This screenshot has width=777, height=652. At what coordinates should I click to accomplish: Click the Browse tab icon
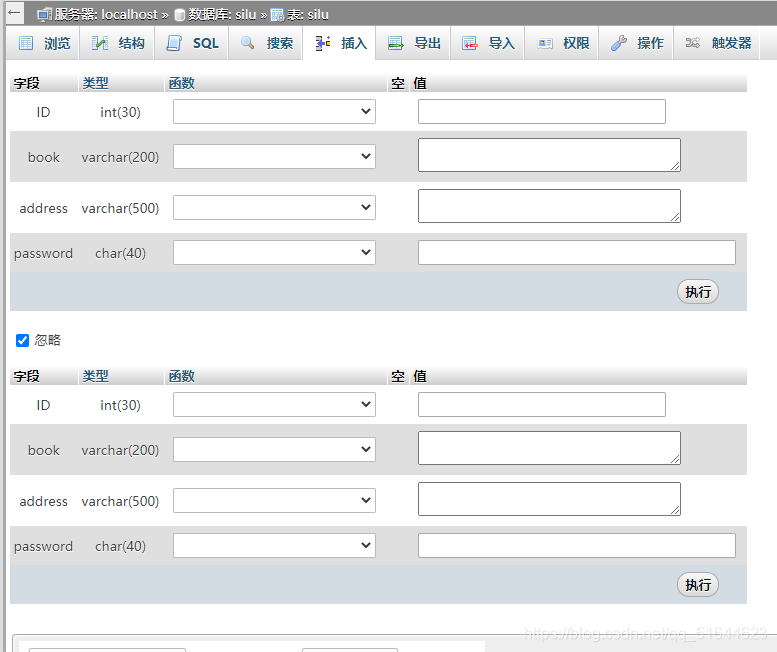click(x=26, y=43)
